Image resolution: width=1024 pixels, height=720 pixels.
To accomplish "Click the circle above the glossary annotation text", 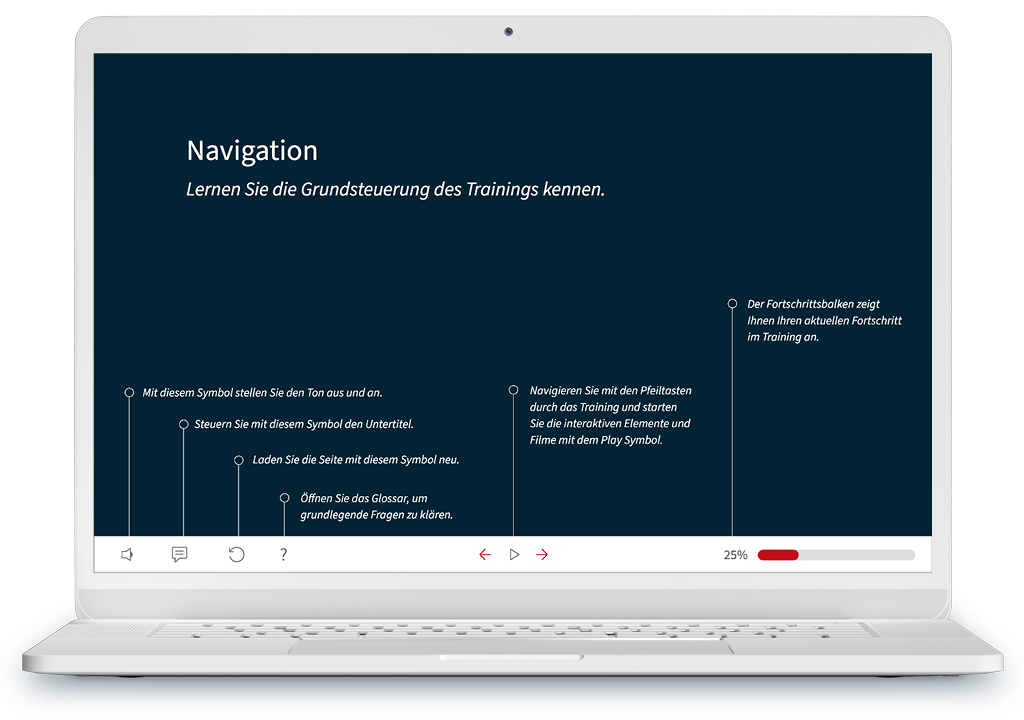I will pyautogui.click(x=285, y=495).
